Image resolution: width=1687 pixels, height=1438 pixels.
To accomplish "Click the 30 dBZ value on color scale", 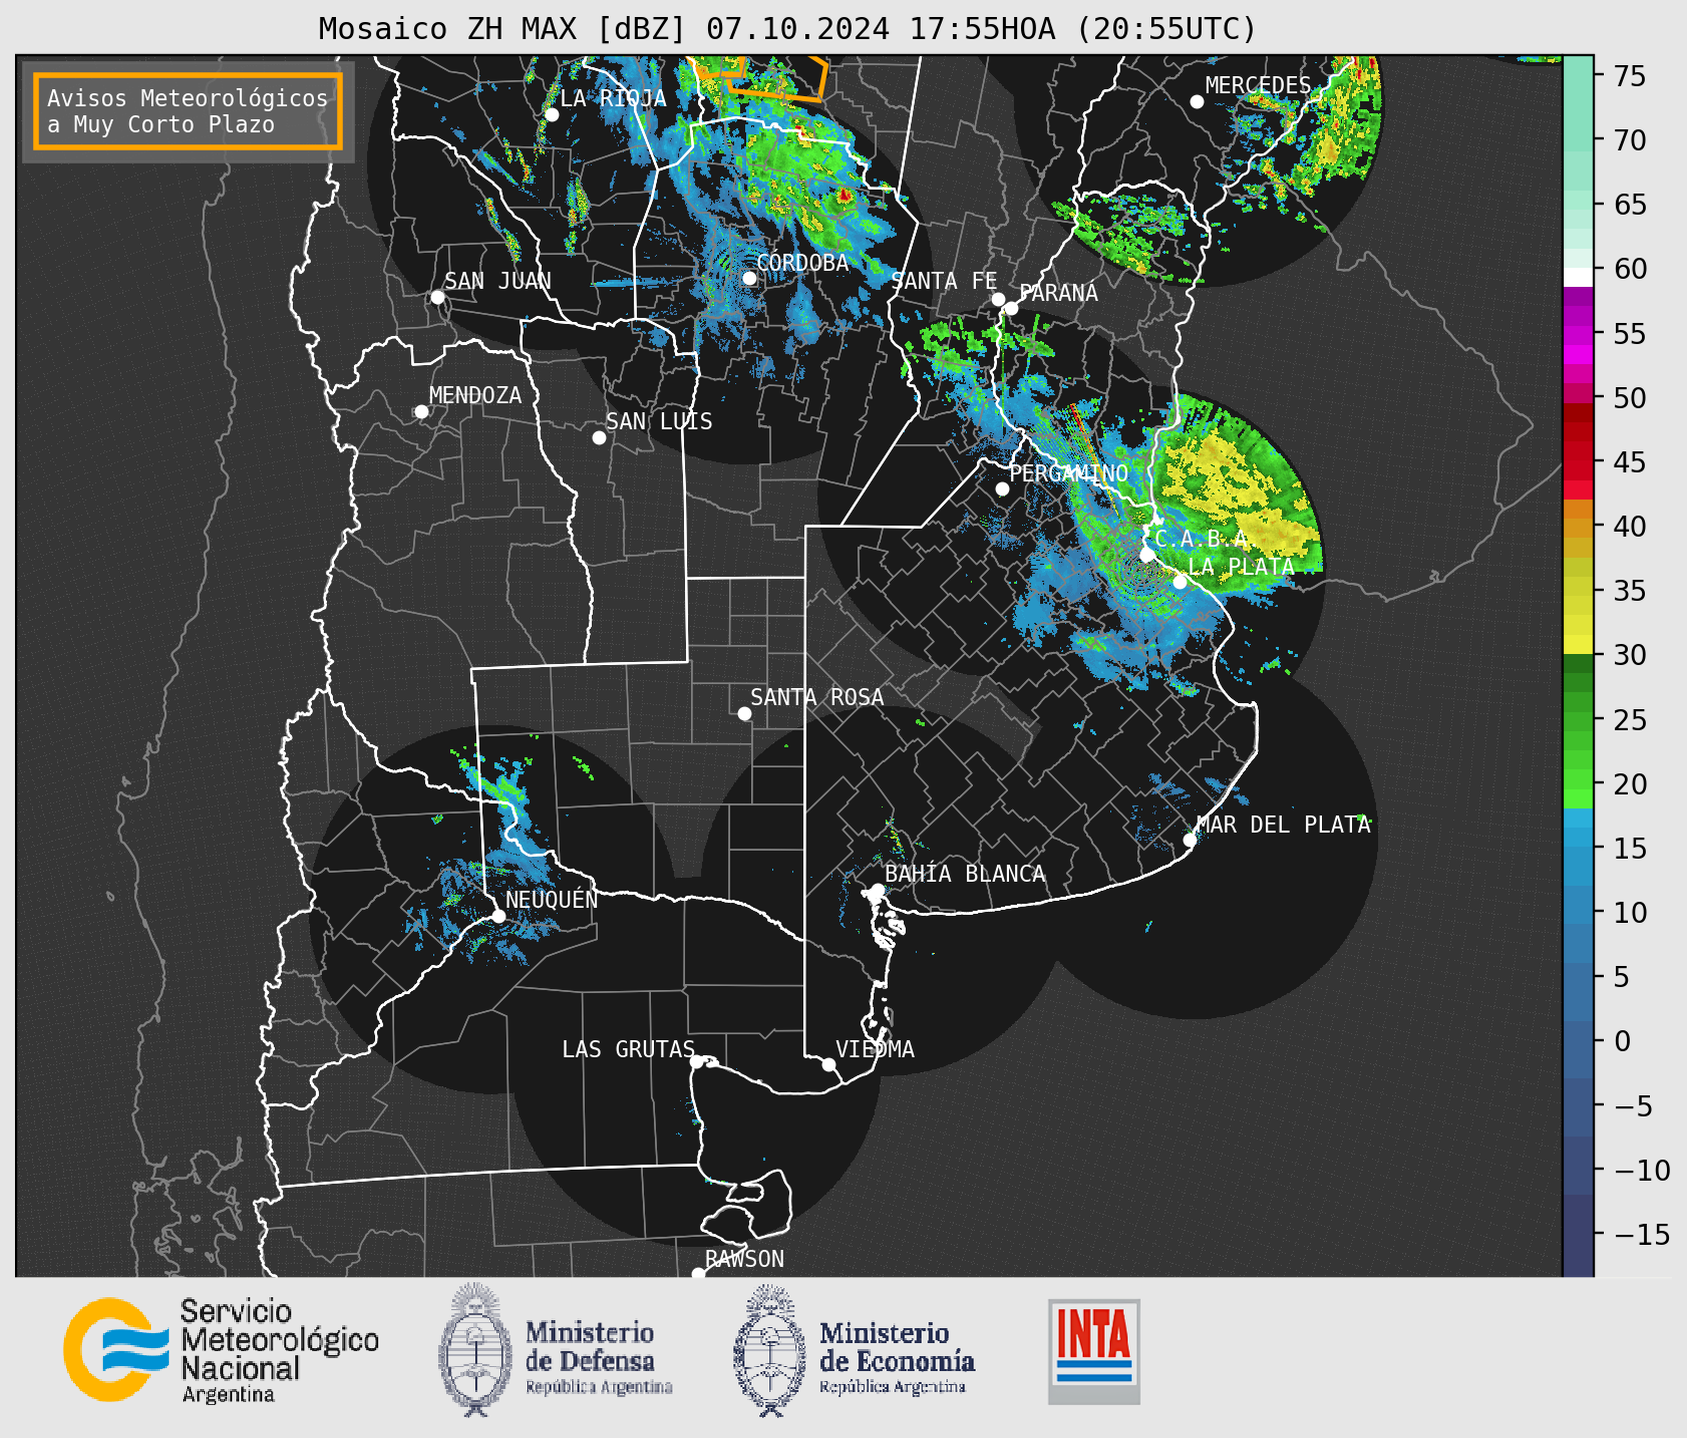I will click(x=1629, y=655).
